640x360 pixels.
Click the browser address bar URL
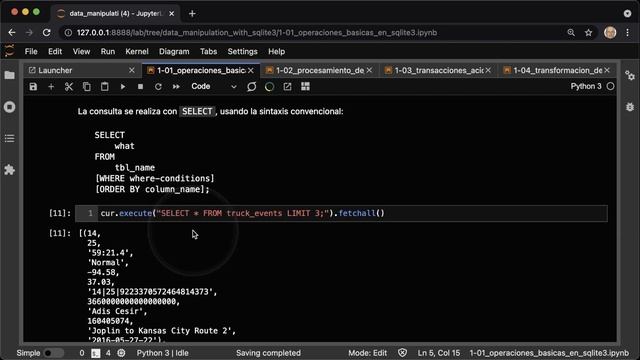[257, 33]
